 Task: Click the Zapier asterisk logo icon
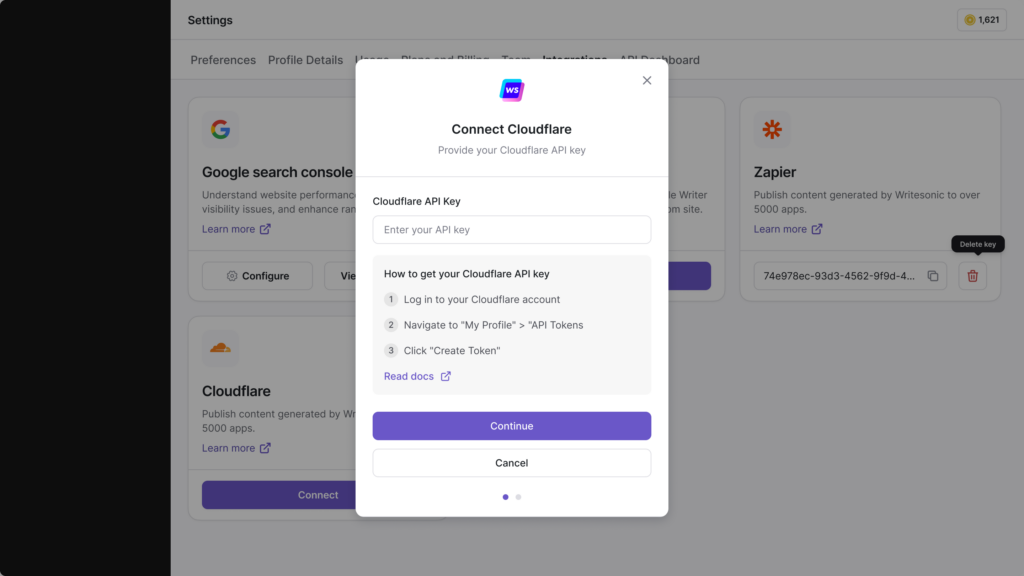point(771,129)
